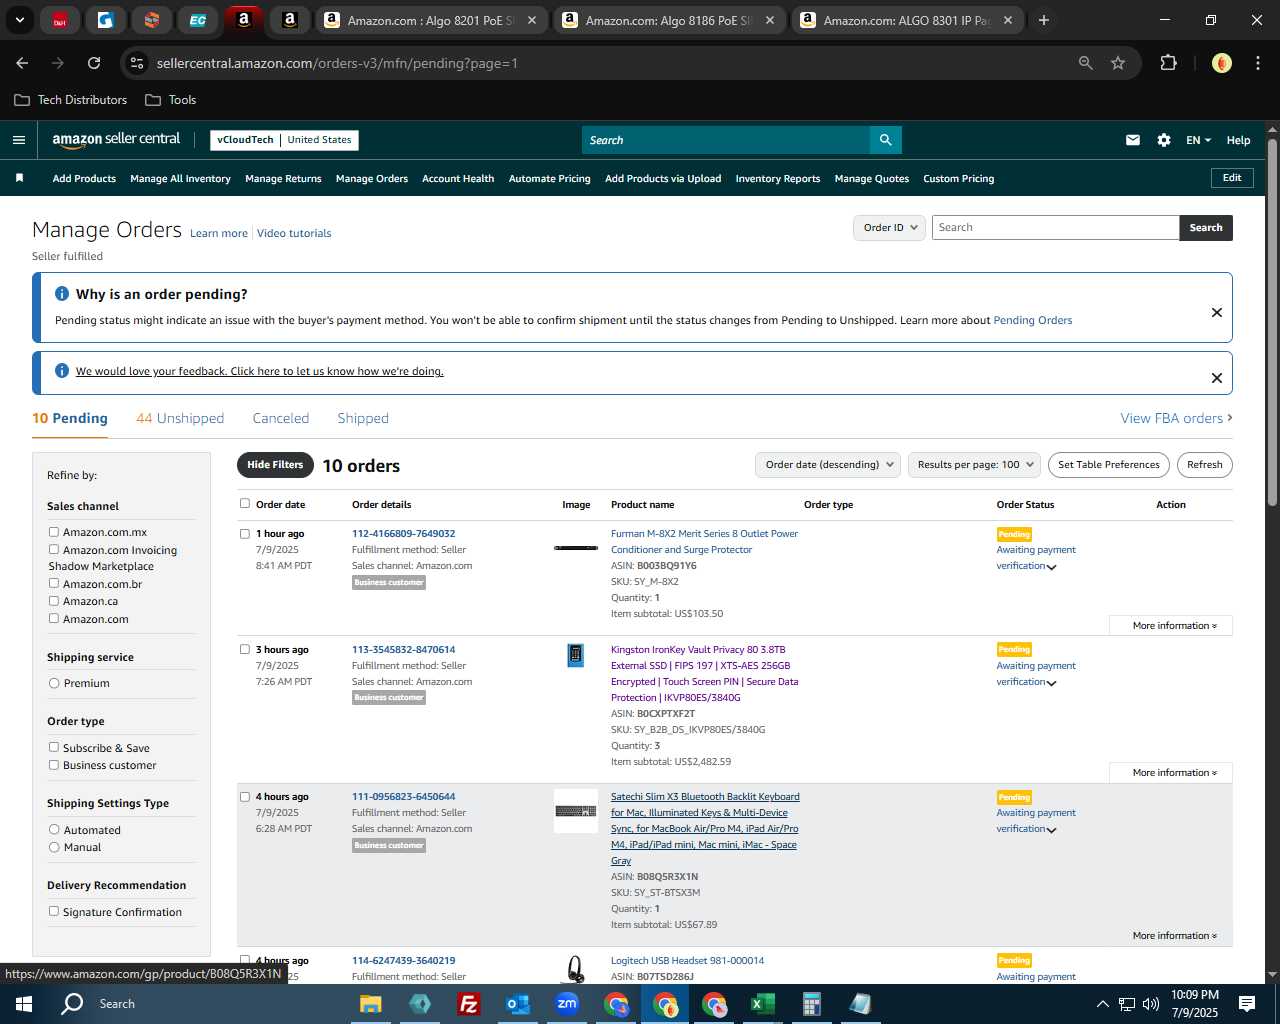Open Outlook from taskbar

517,1004
